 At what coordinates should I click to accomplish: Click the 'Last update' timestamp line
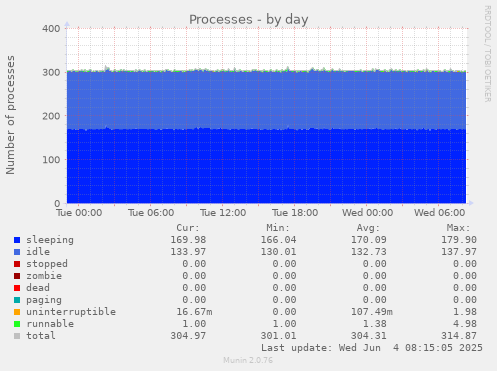click(372, 348)
